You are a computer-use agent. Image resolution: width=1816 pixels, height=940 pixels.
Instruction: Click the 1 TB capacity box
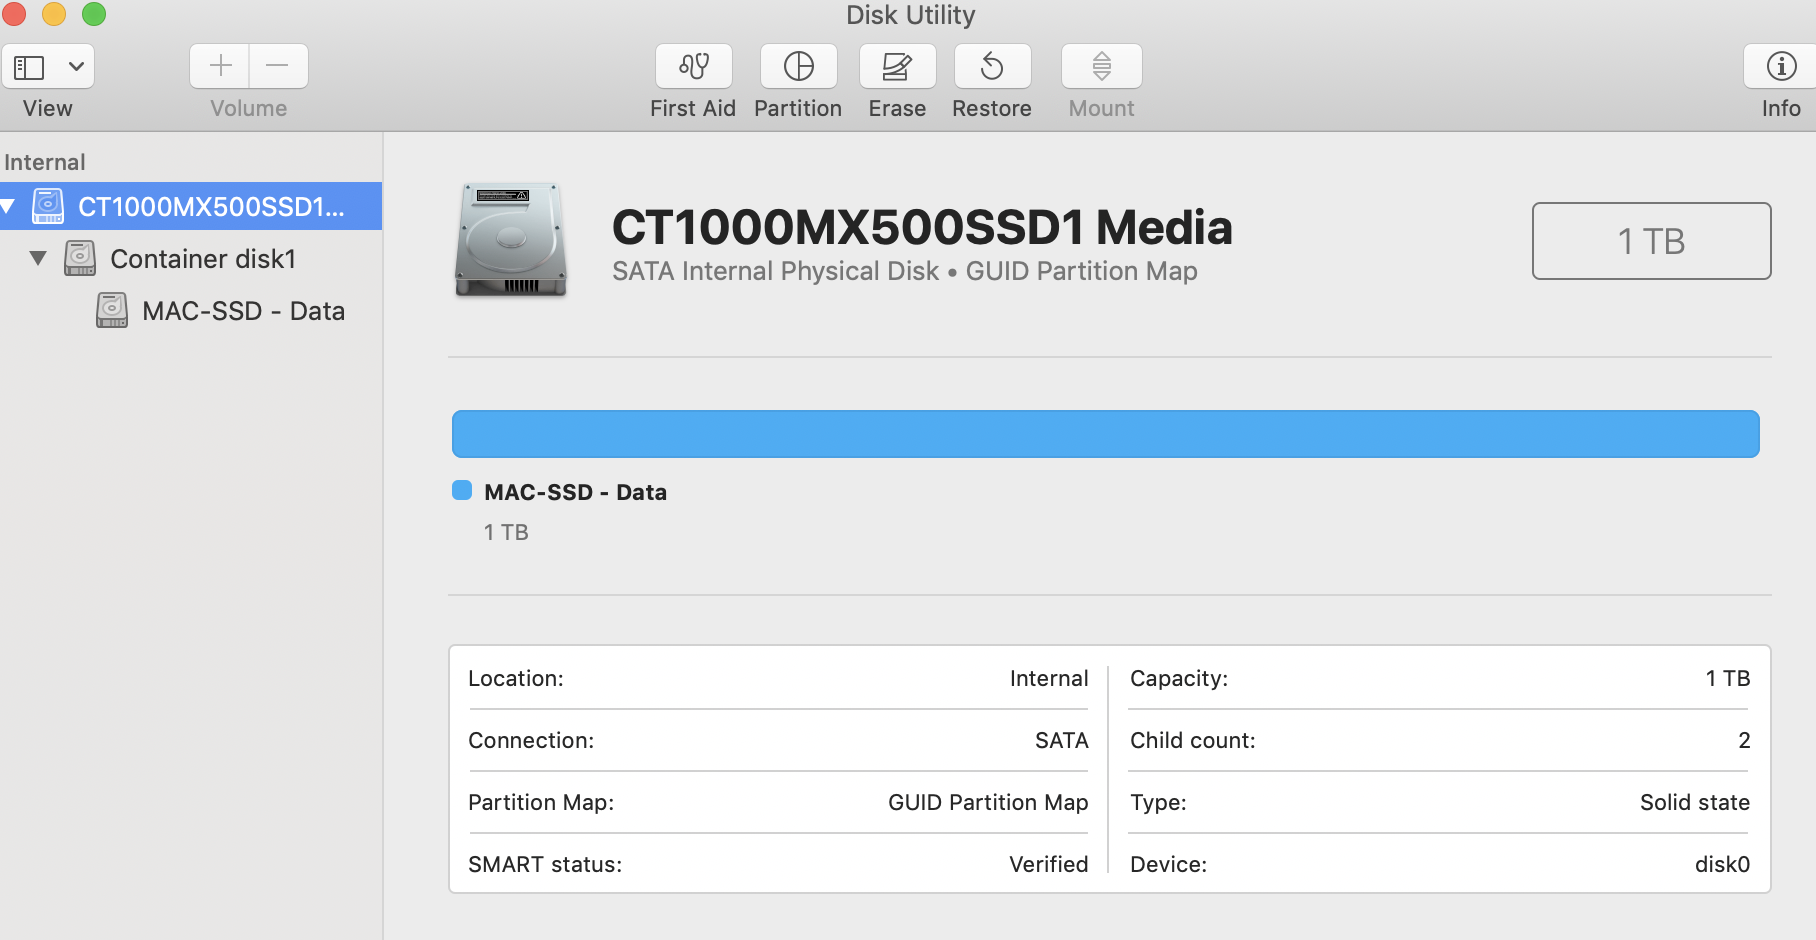(1651, 241)
